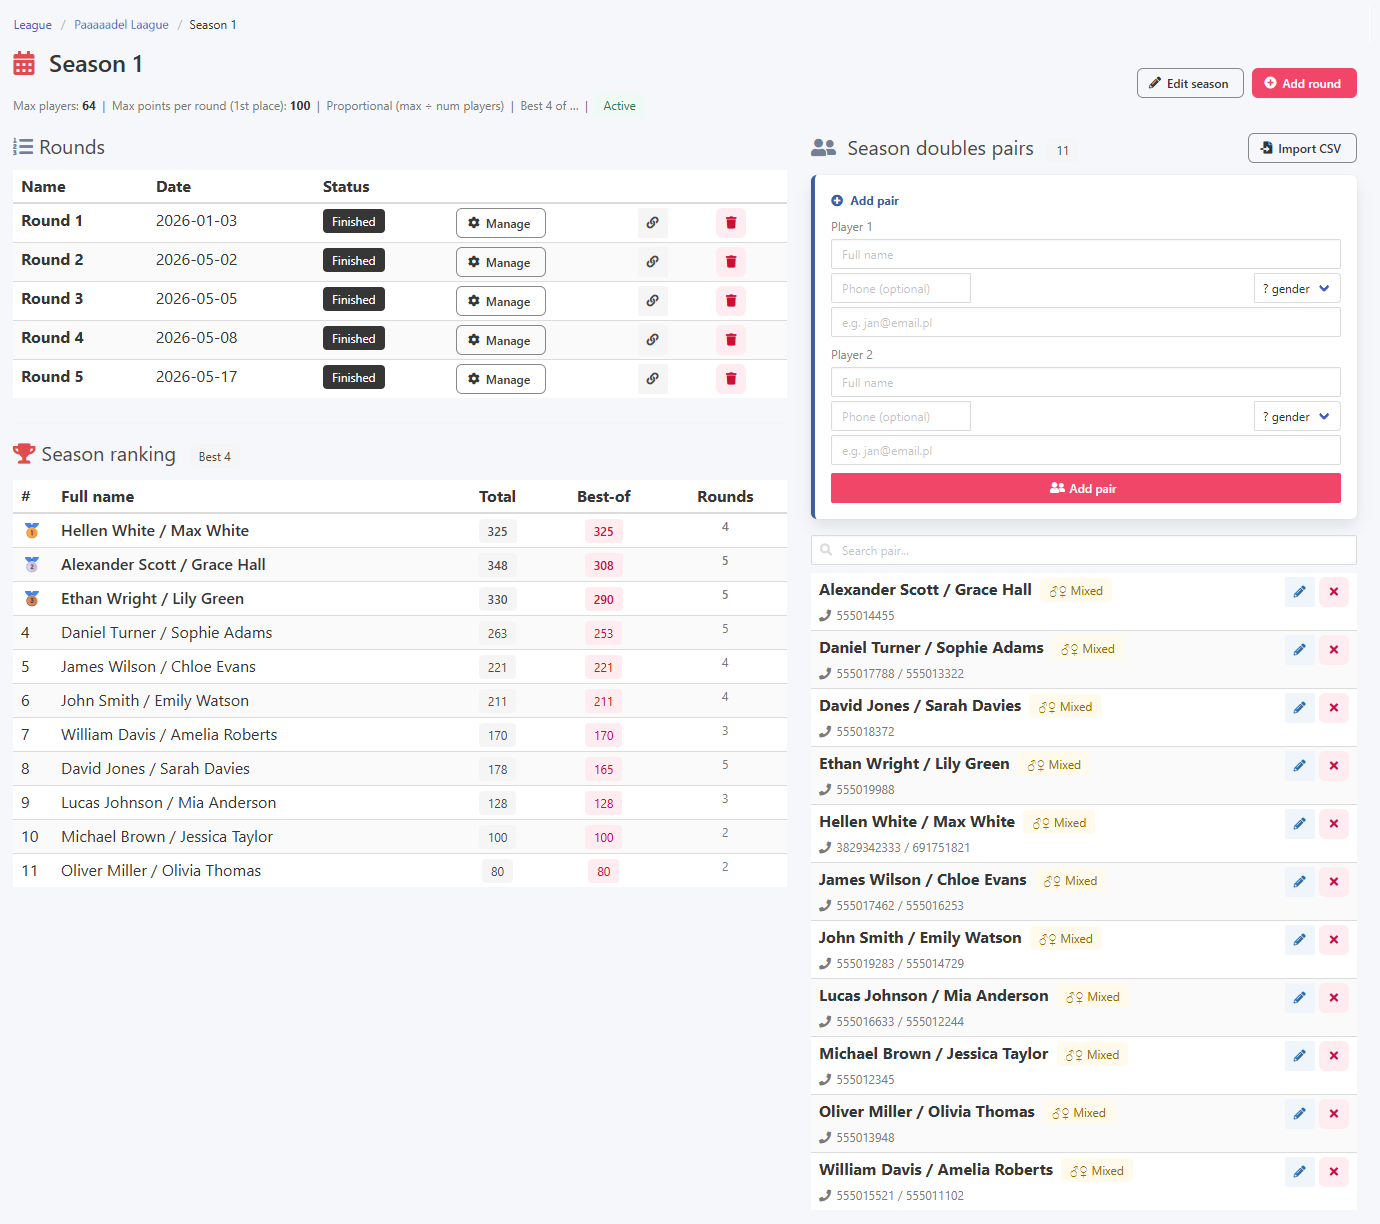Viewport: 1380px width, 1224px height.
Task: Open Paaaaadel Laague breadcrumb link
Action: (x=121, y=25)
